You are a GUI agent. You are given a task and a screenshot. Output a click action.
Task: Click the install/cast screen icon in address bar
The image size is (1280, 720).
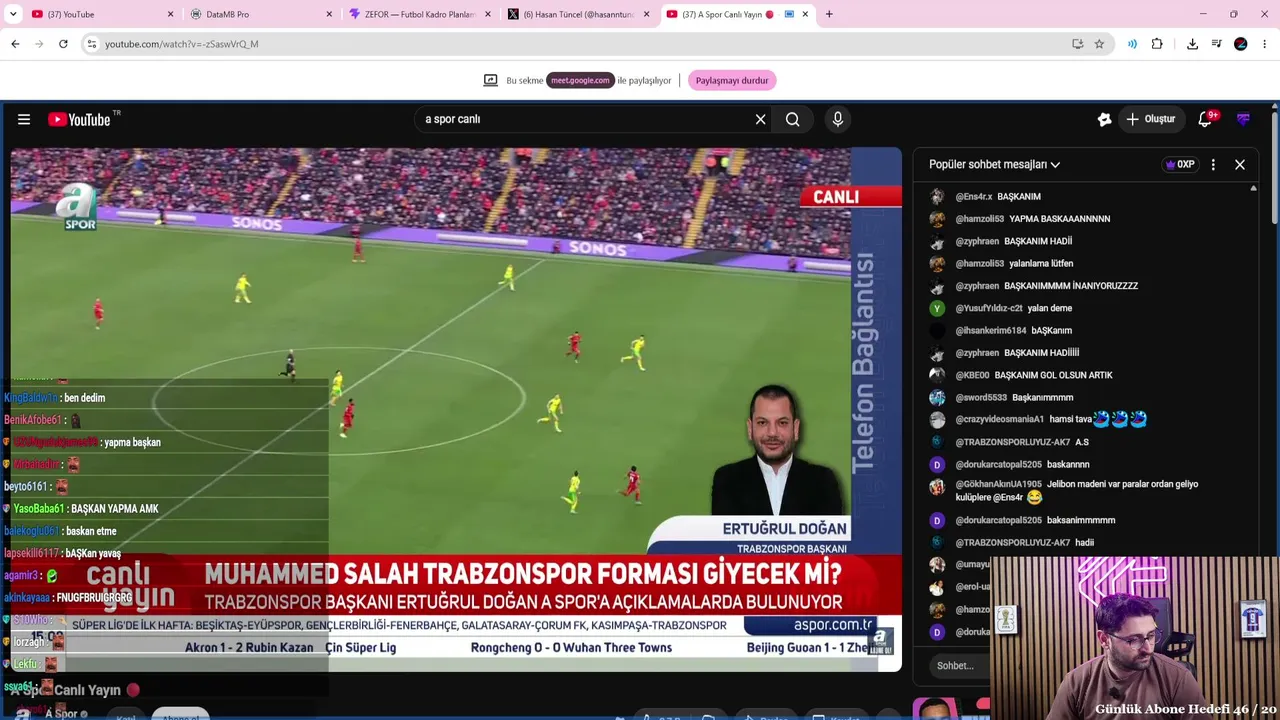(1077, 44)
